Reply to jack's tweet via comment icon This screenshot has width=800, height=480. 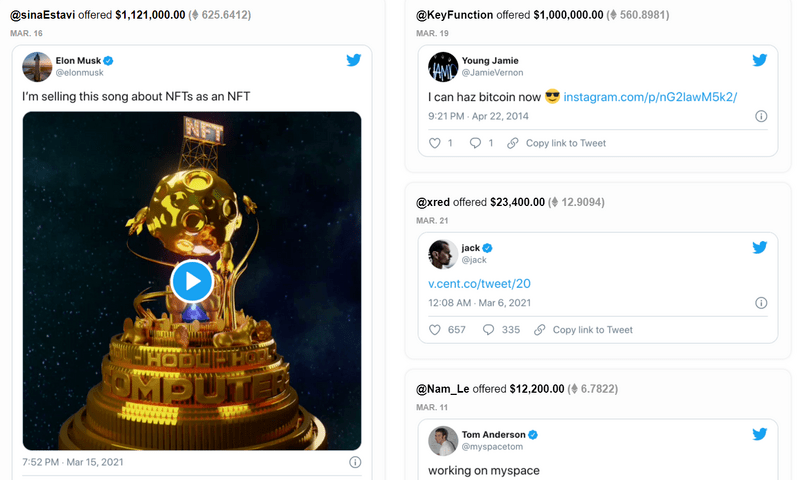[x=488, y=330]
